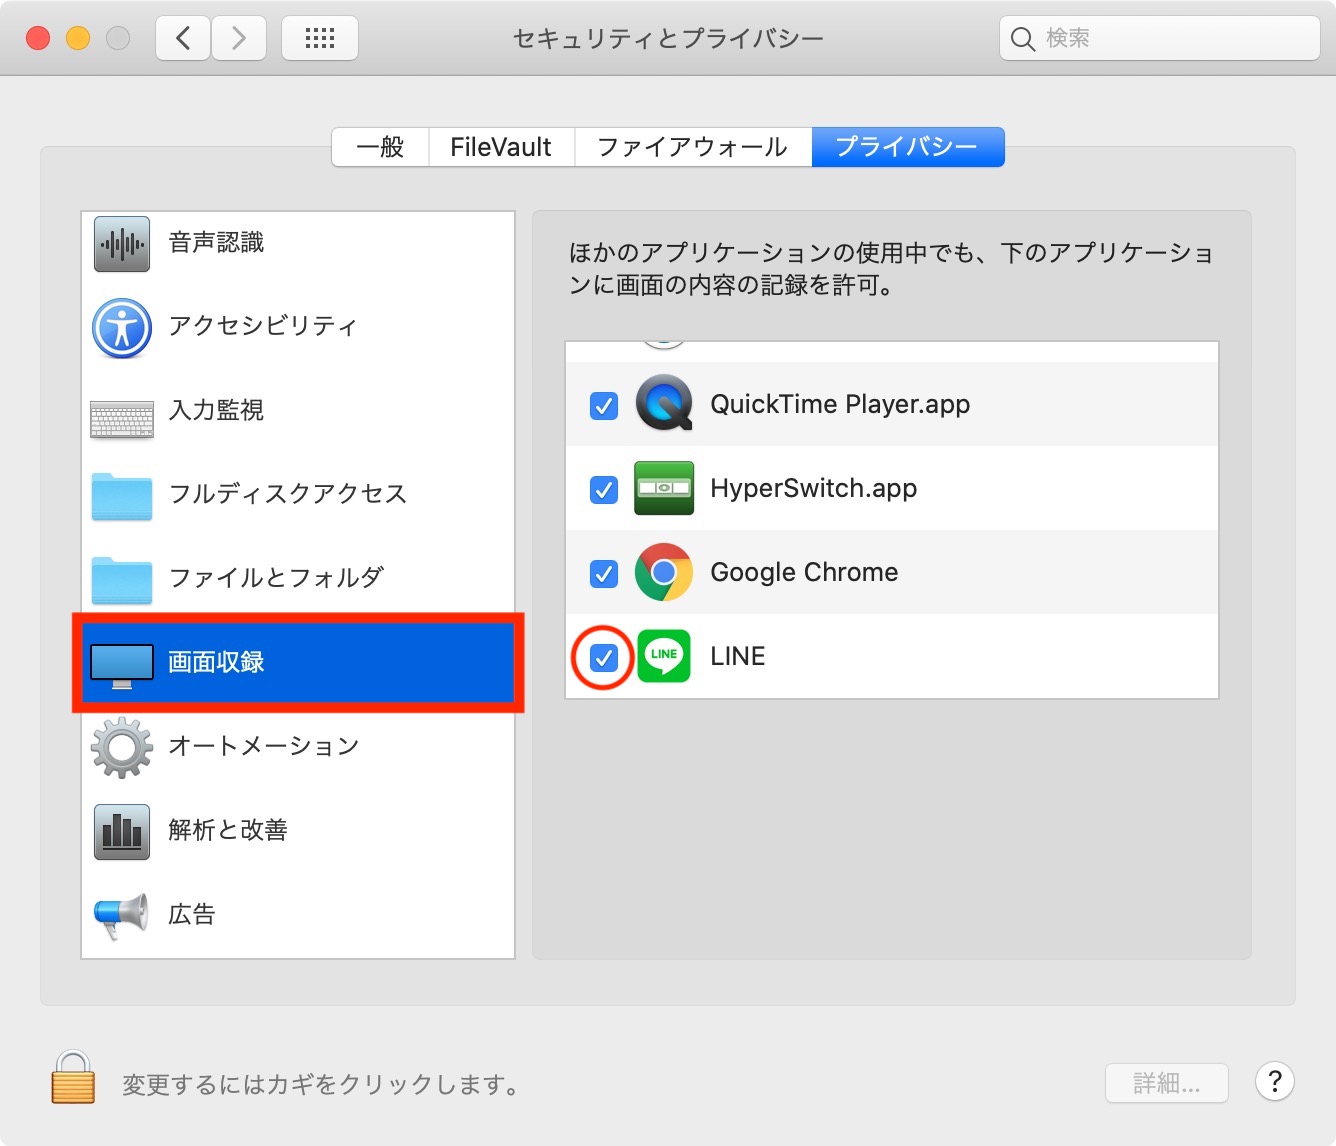Click the lock icon to allow changes

click(73, 1078)
